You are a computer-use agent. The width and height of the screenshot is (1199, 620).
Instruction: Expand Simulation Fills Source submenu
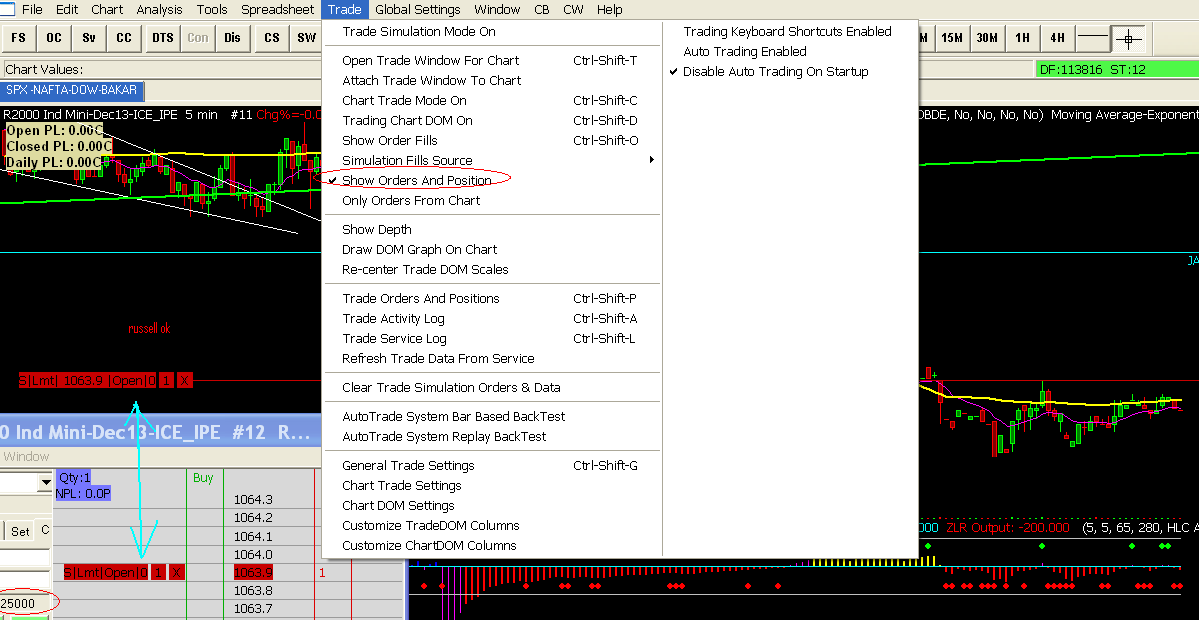pos(492,160)
